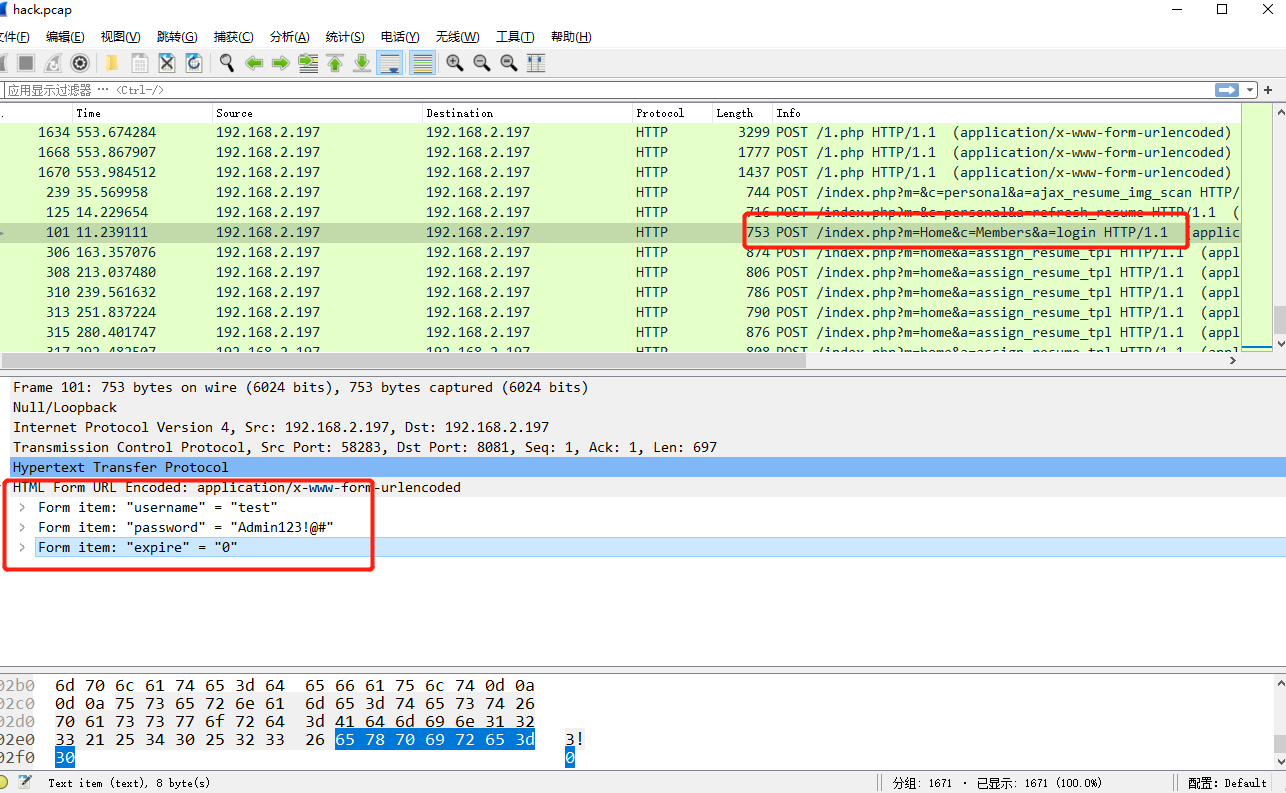The height and width of the screenshot is (793, 1286).
Task: Maximize the Wireshark window
Action: pos(1222,10)
